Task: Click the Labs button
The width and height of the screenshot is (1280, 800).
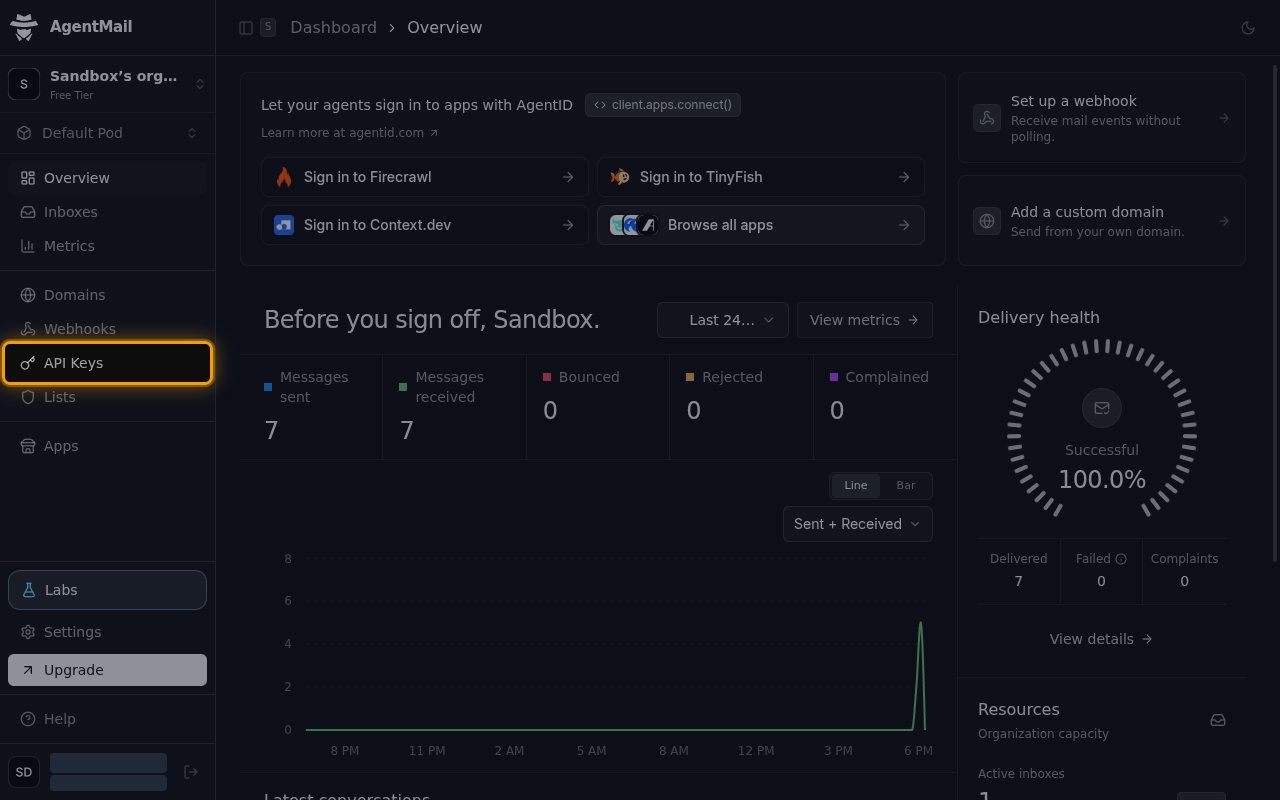Action: pyautogui.click(x=108, y=590)
